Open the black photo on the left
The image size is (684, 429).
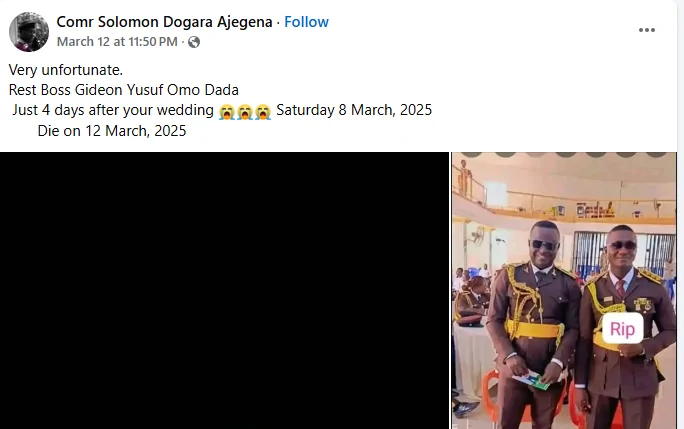[224, 290]
